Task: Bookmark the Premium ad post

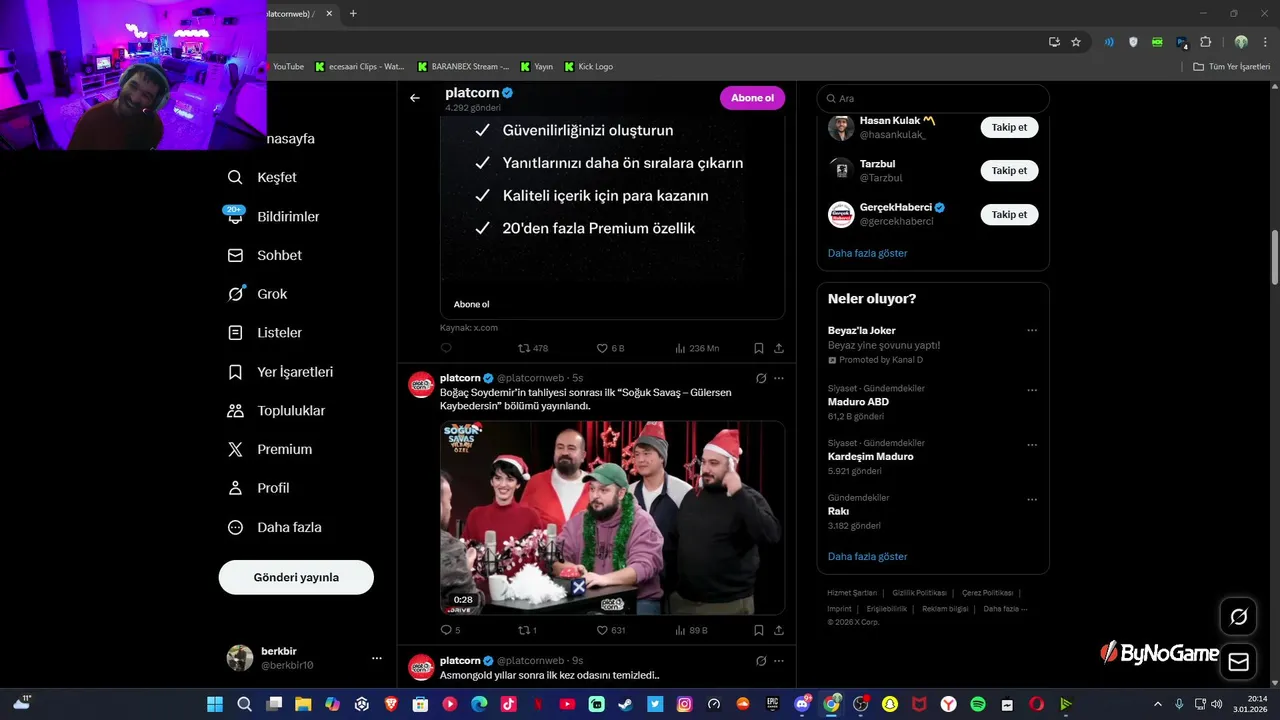Action: pyautogui.click(x=759, y=348)
